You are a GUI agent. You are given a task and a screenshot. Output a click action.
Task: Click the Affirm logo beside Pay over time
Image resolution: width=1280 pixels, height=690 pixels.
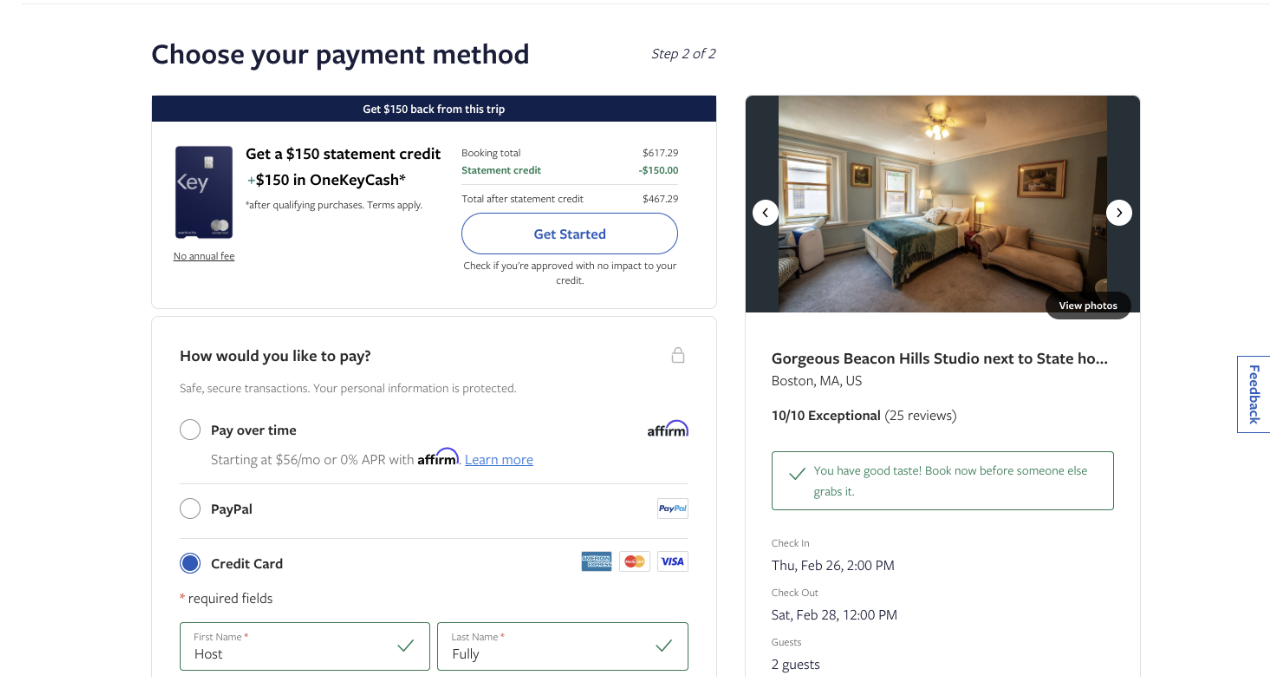[x=667, y=429]
